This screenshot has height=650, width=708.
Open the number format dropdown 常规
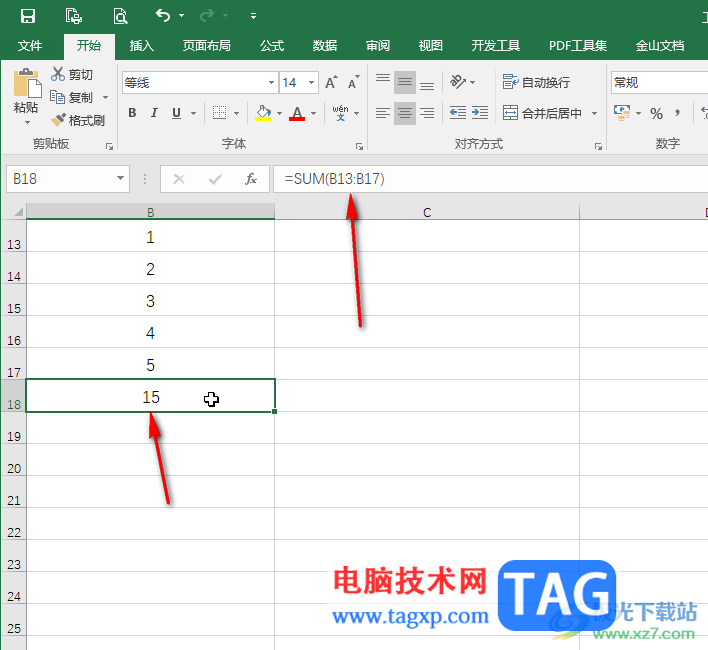[660, 83]
